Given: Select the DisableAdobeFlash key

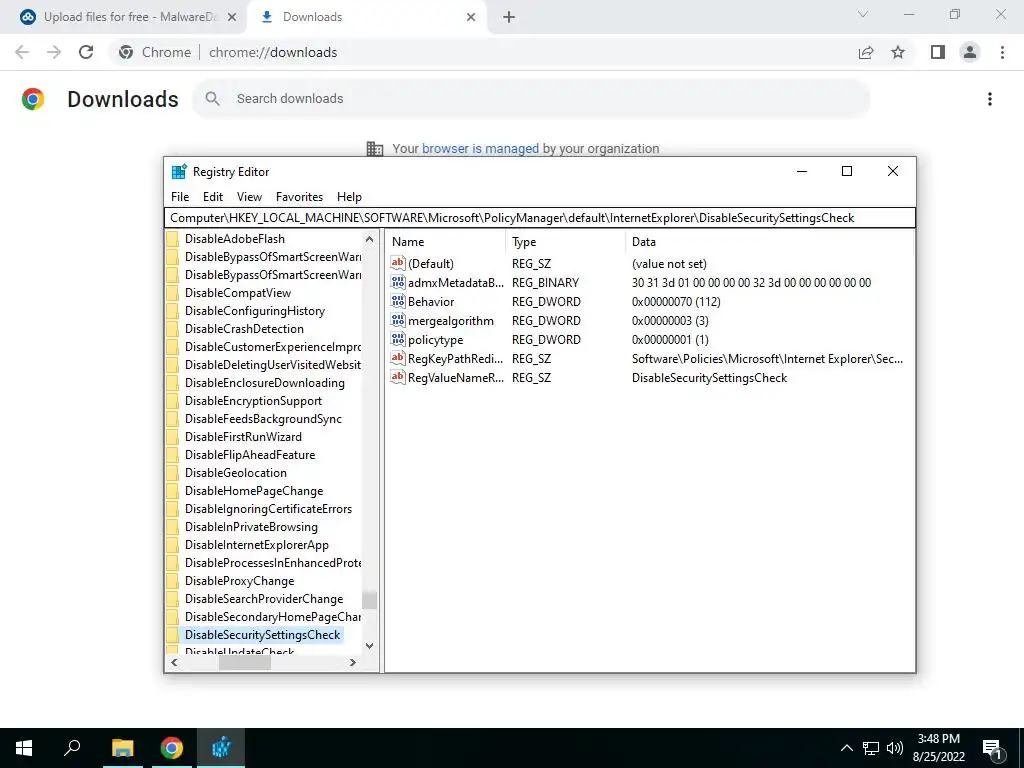Looking at the screenshot, I should click(x=234, y=239).
